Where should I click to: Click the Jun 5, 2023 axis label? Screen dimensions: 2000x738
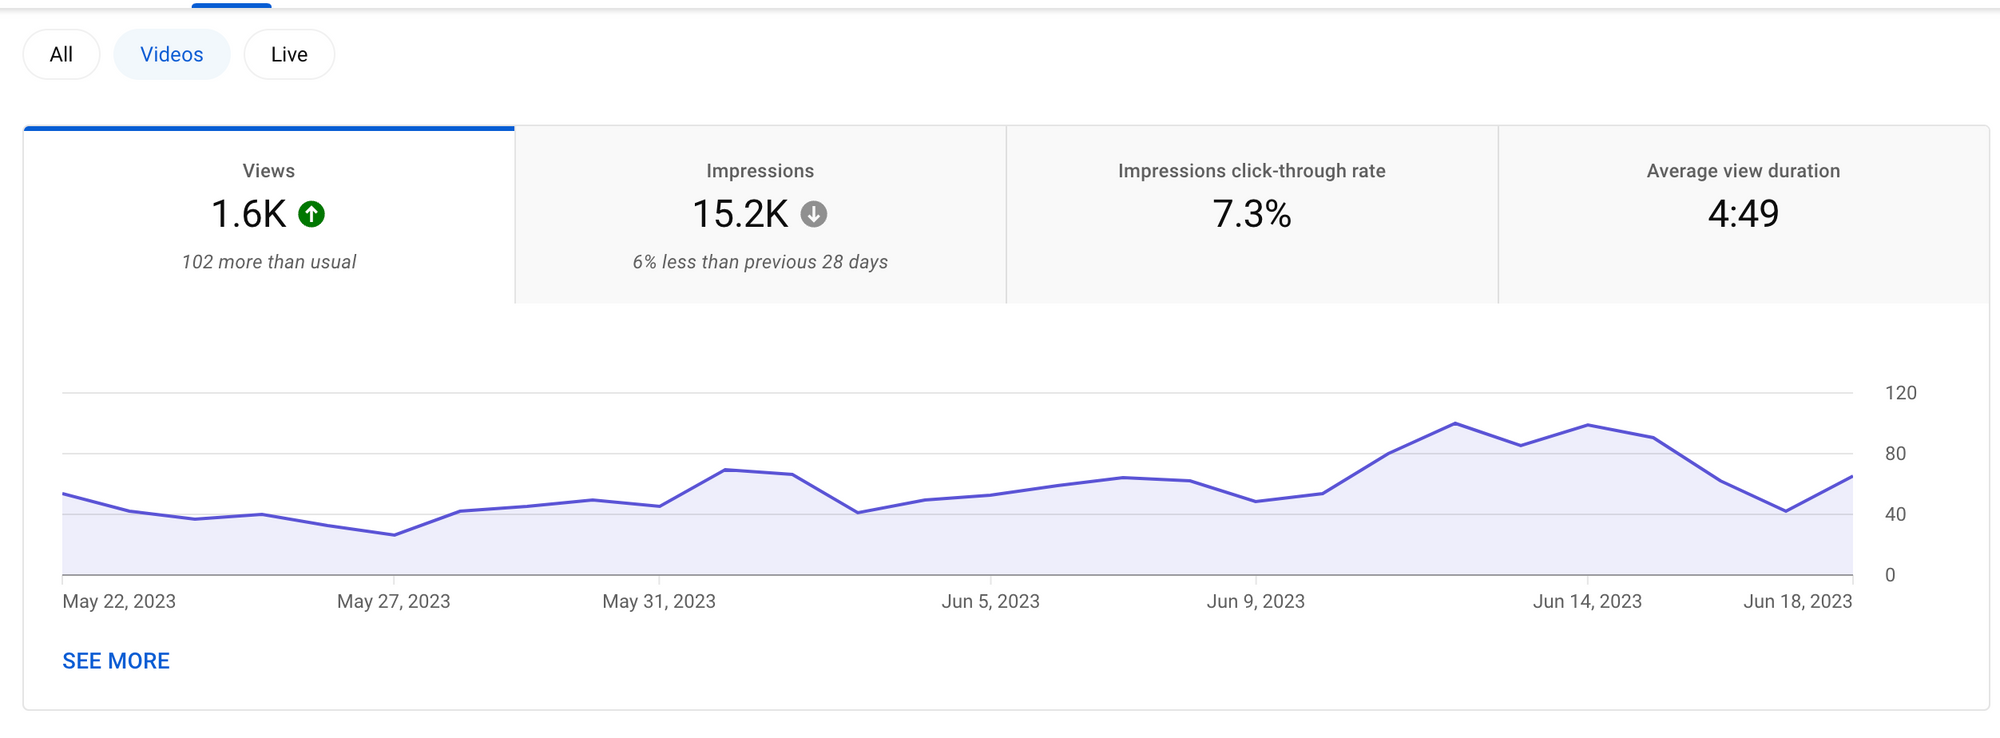click(990, 601)
